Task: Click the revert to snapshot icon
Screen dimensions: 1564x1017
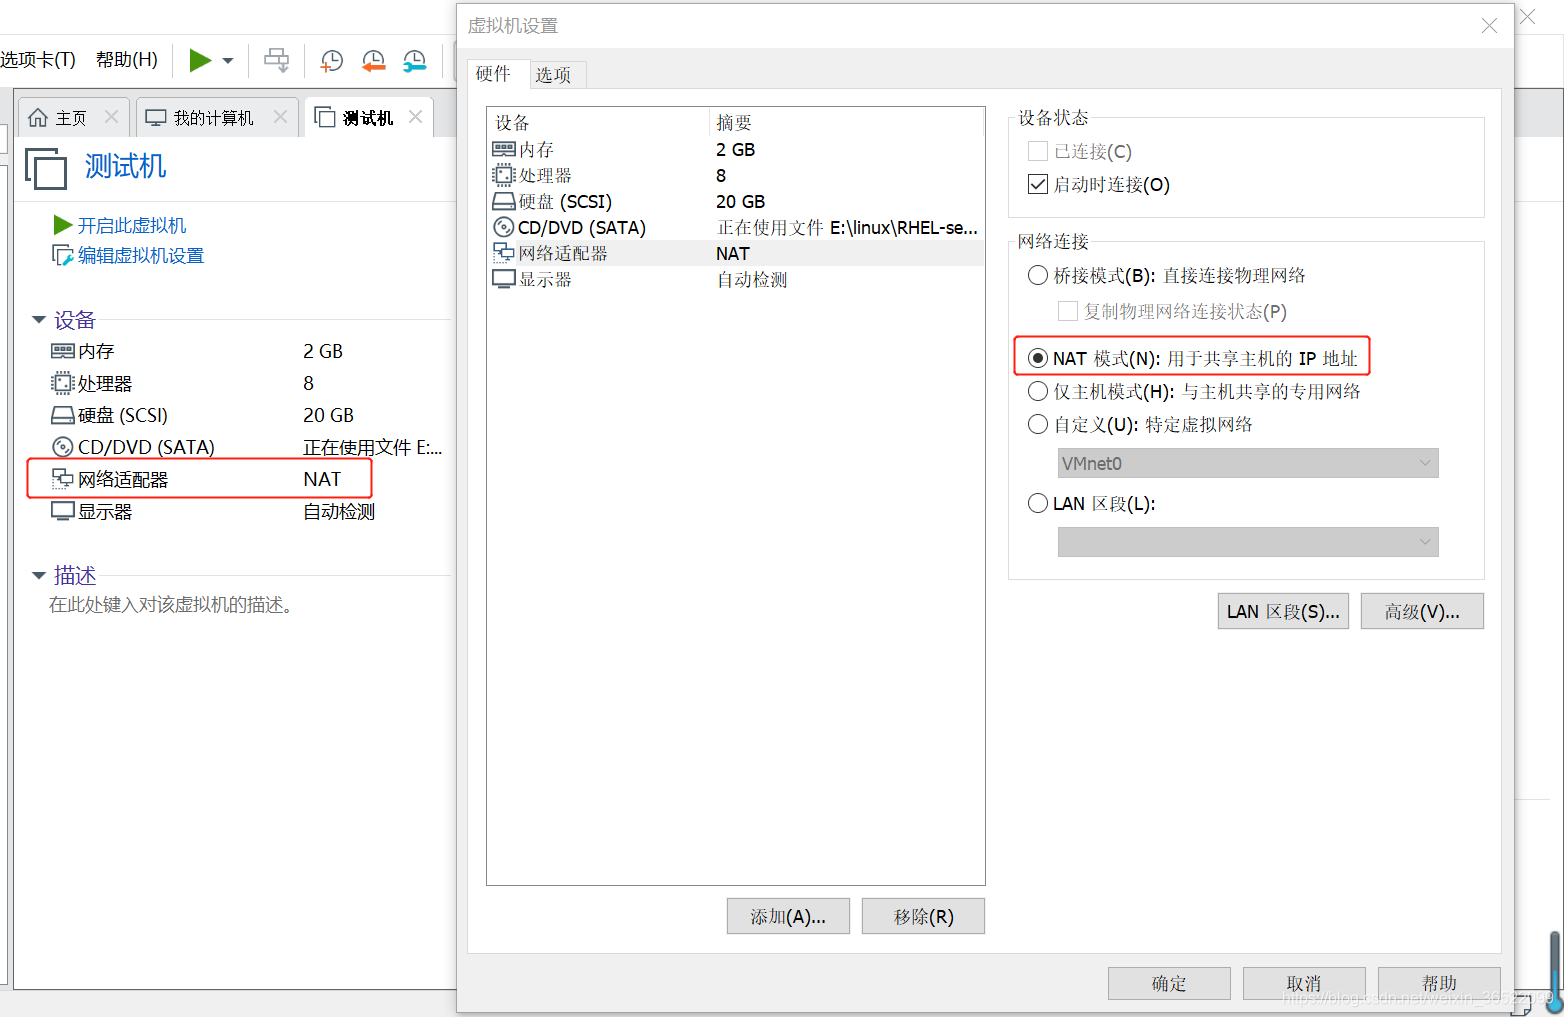Action: [373, 61]
